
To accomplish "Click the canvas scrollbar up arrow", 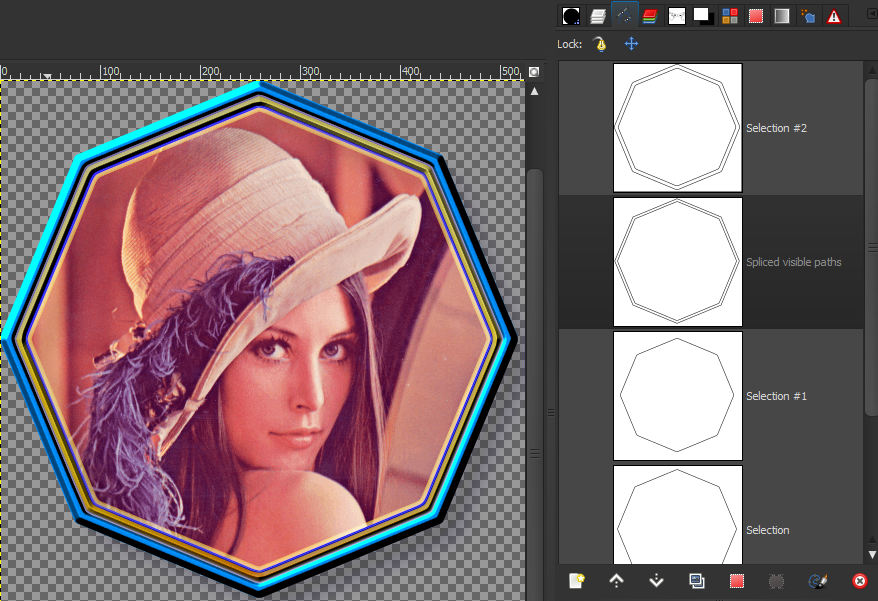I will coord(535,91).
